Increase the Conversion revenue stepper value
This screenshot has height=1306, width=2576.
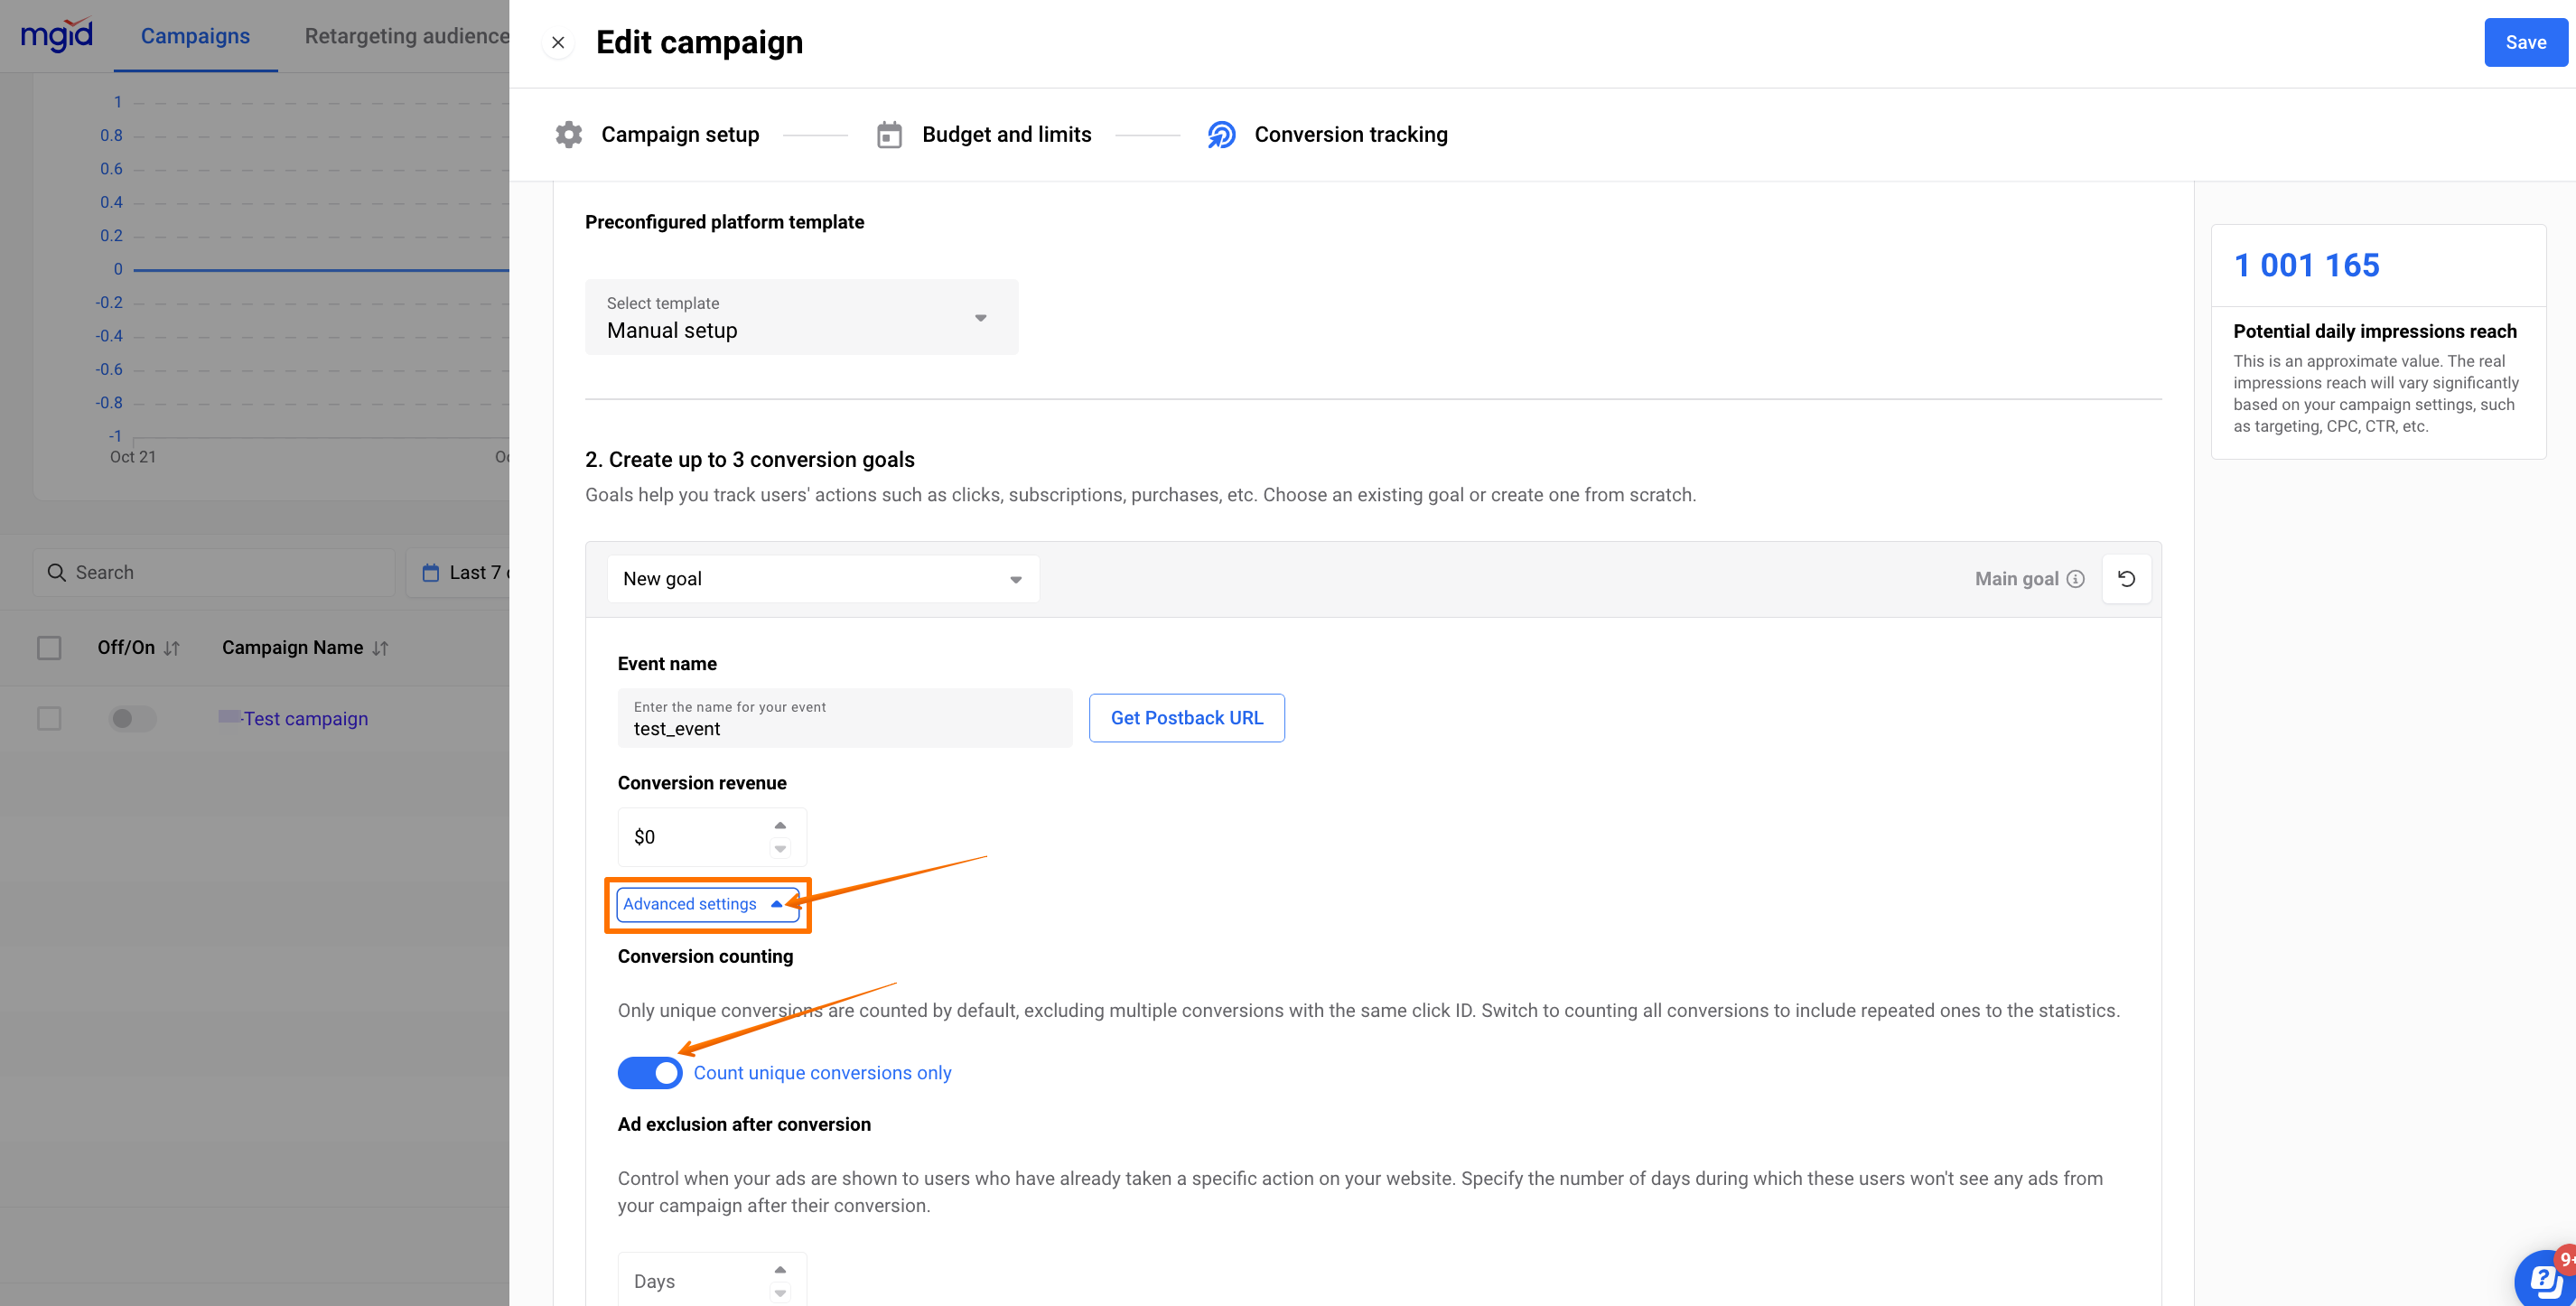point(780,825)
